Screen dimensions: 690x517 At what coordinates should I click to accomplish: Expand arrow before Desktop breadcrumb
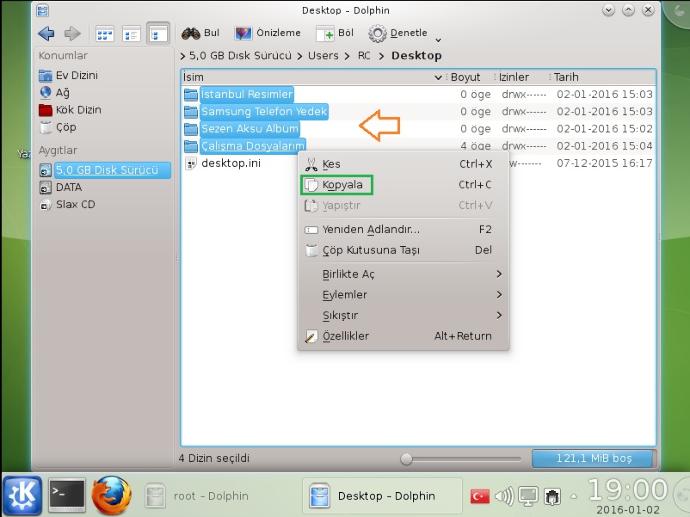pos(381,56)
